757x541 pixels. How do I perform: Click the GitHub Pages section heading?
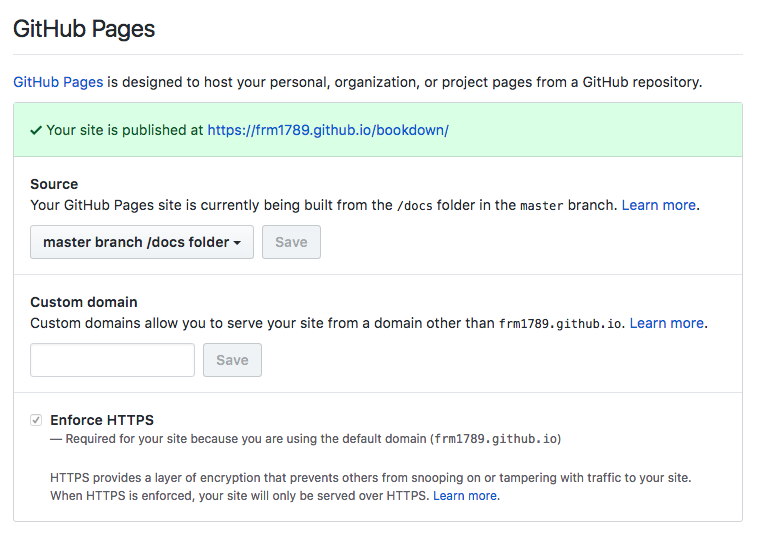[84, 29]
